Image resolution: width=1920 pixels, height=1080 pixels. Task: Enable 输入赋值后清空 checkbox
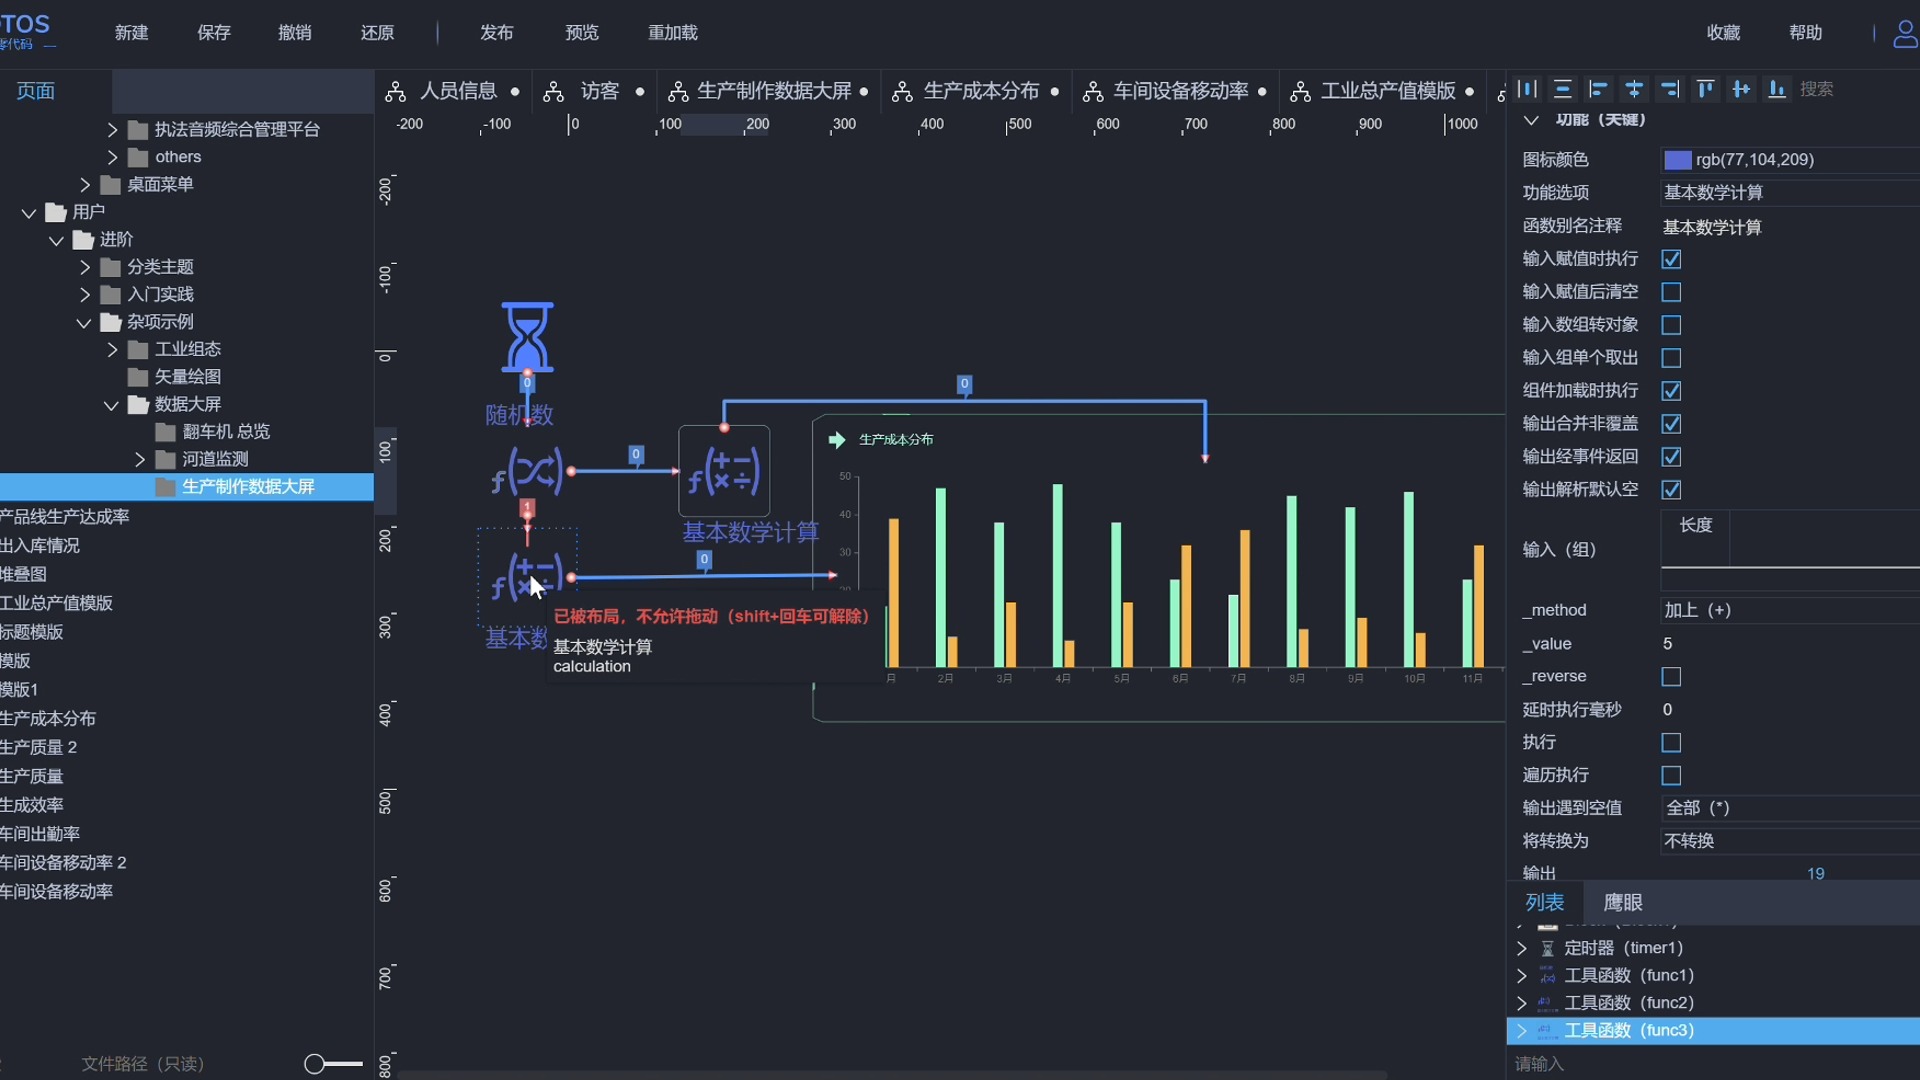(1671, 292)
